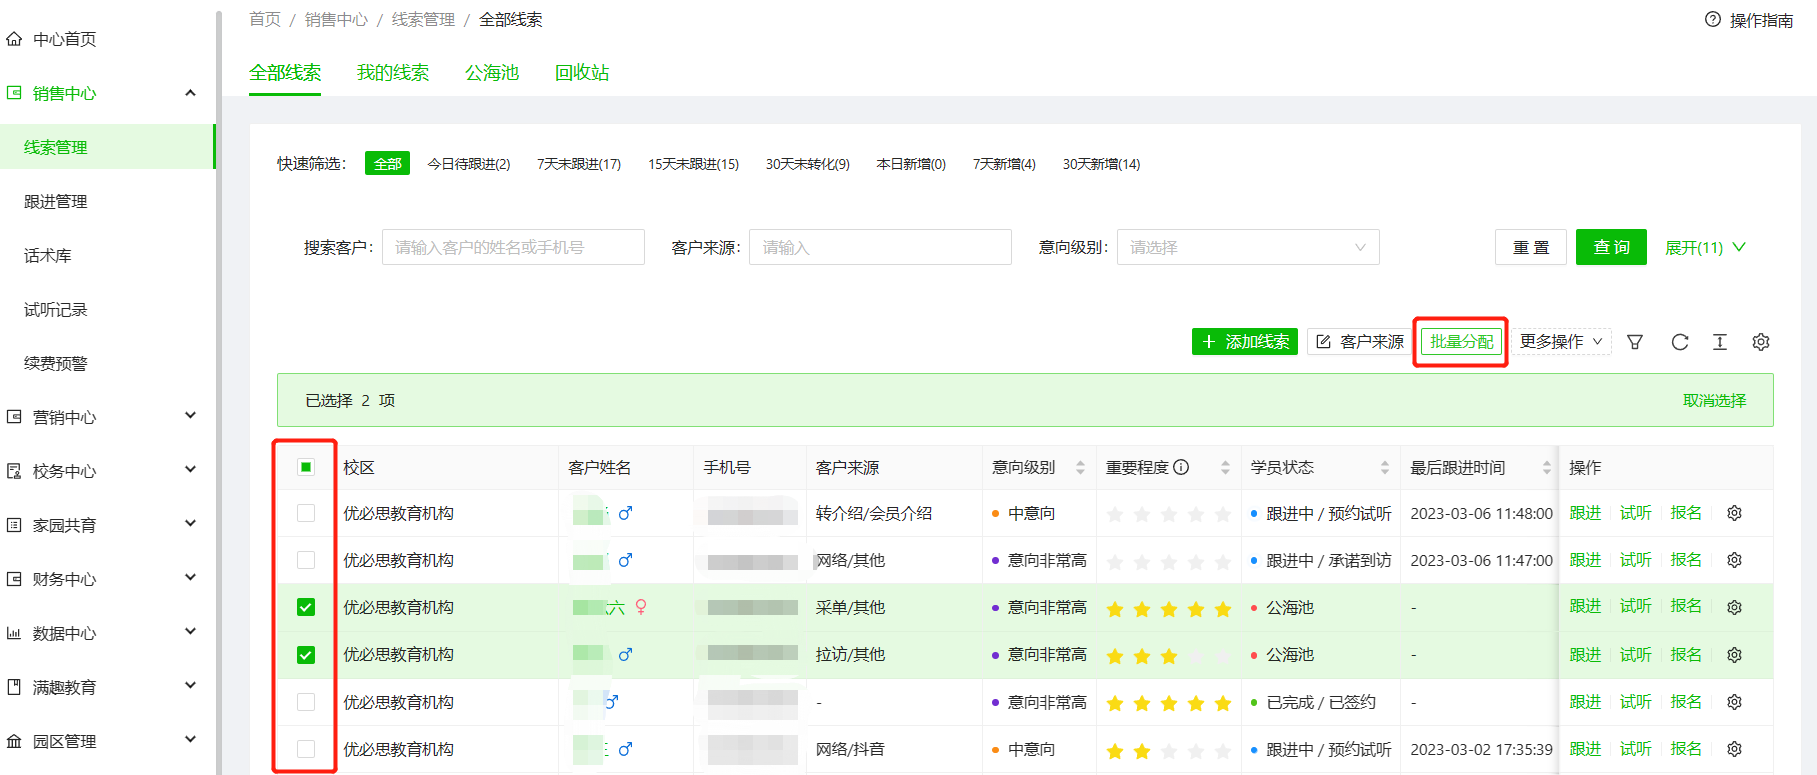
Task: Click the 满趣教育 sidebar icon
Action: pyautogui.click(x=14, y=687)
